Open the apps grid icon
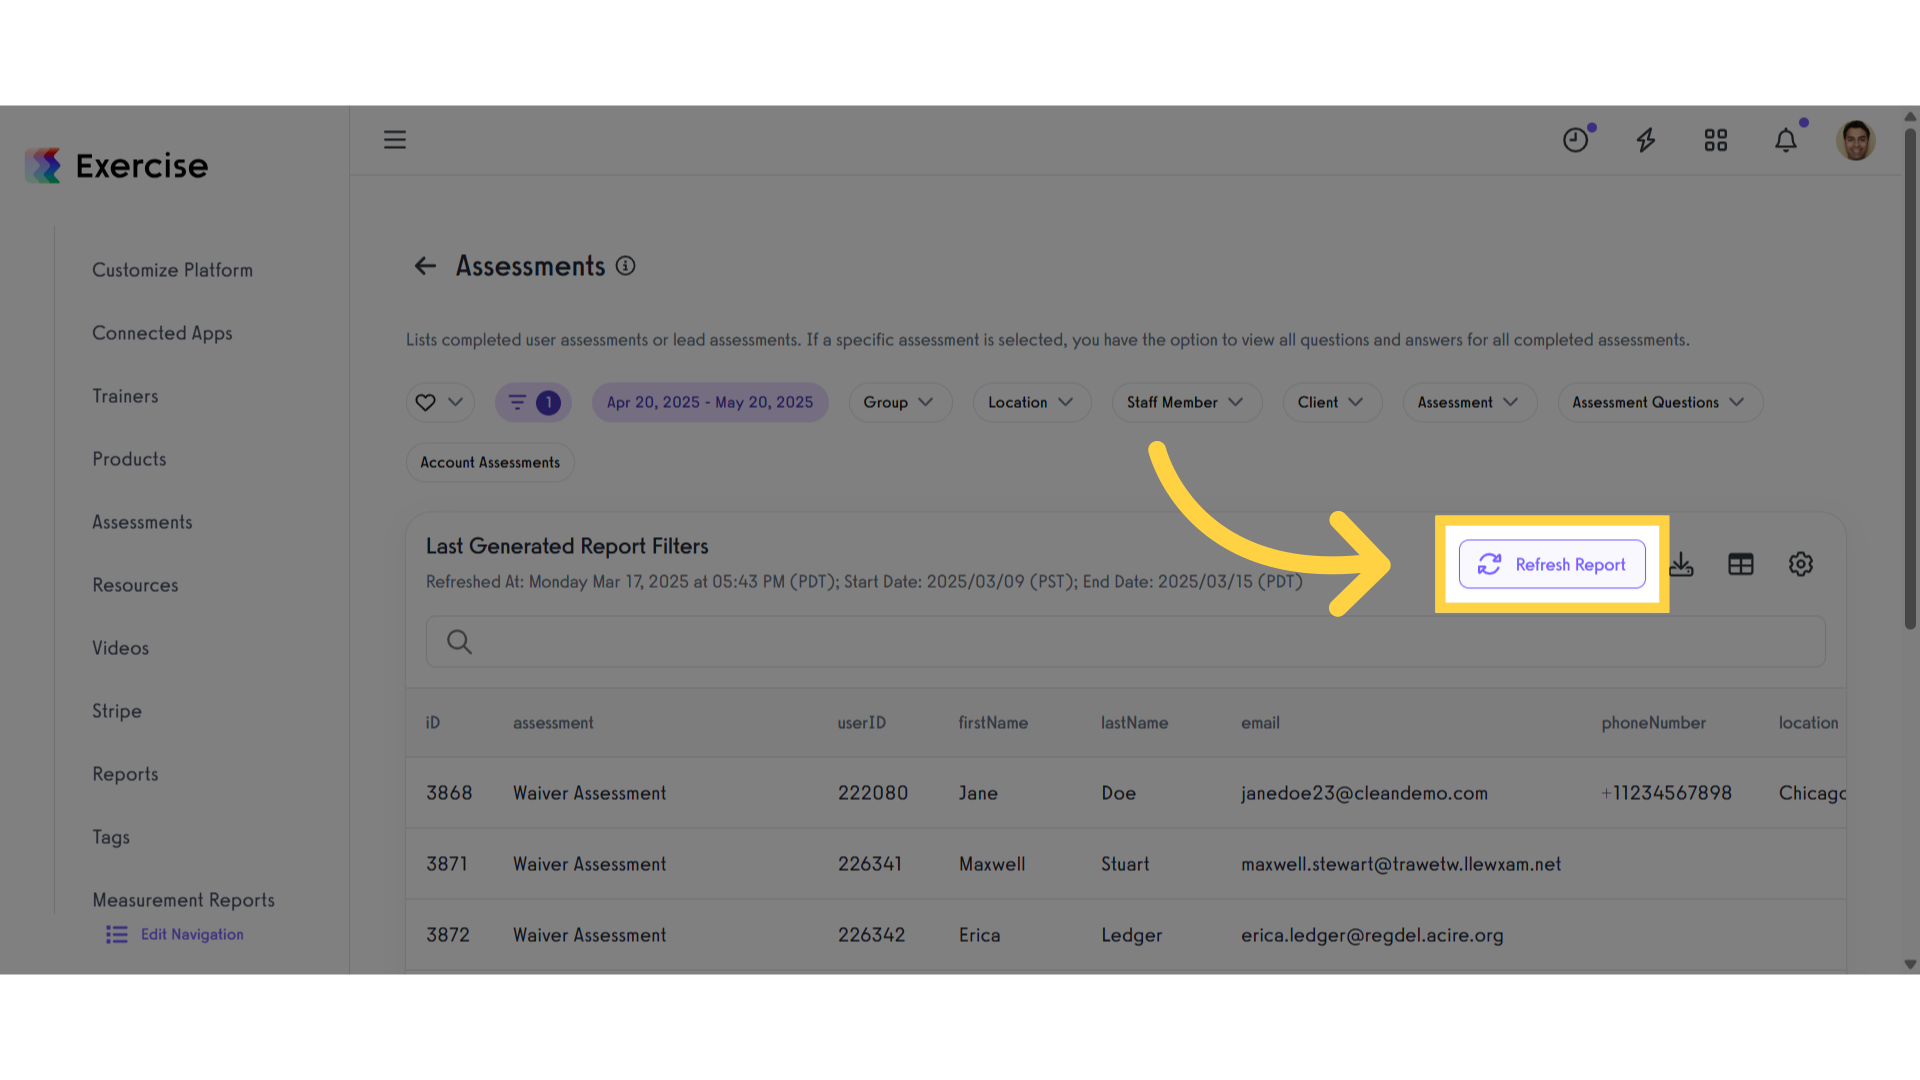Viewport: 1920px width, 1080px height. [x=1716, y=140]
